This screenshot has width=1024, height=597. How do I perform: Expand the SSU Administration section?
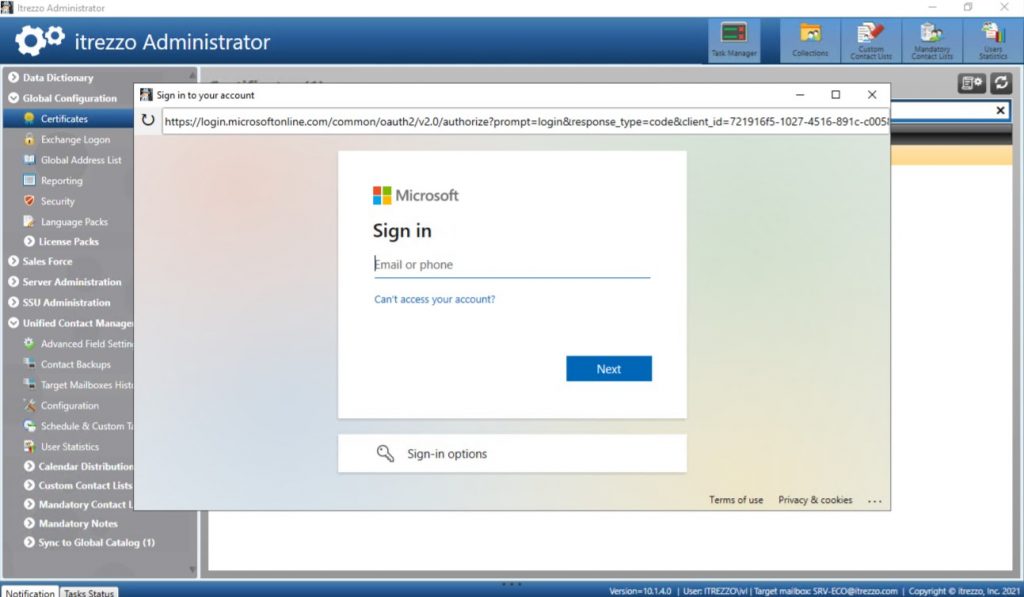(13, 302)
